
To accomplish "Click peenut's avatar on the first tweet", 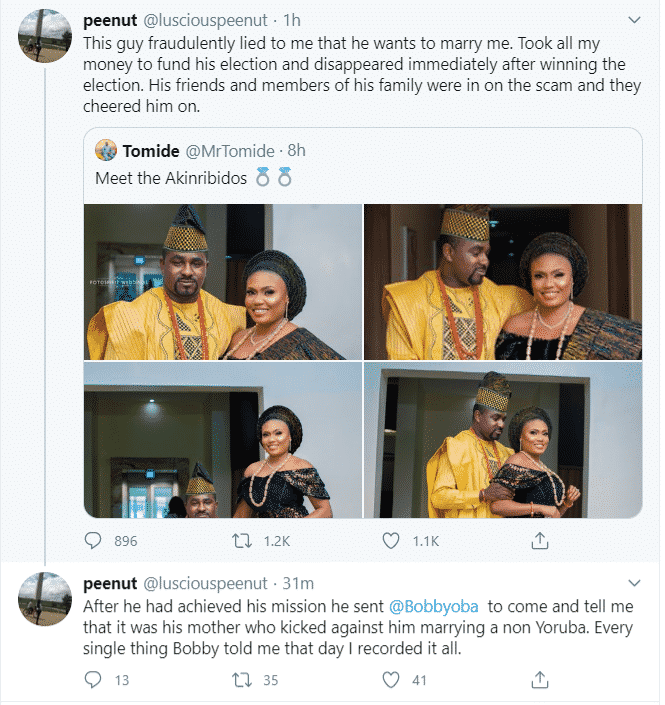I will coord(45,37).
